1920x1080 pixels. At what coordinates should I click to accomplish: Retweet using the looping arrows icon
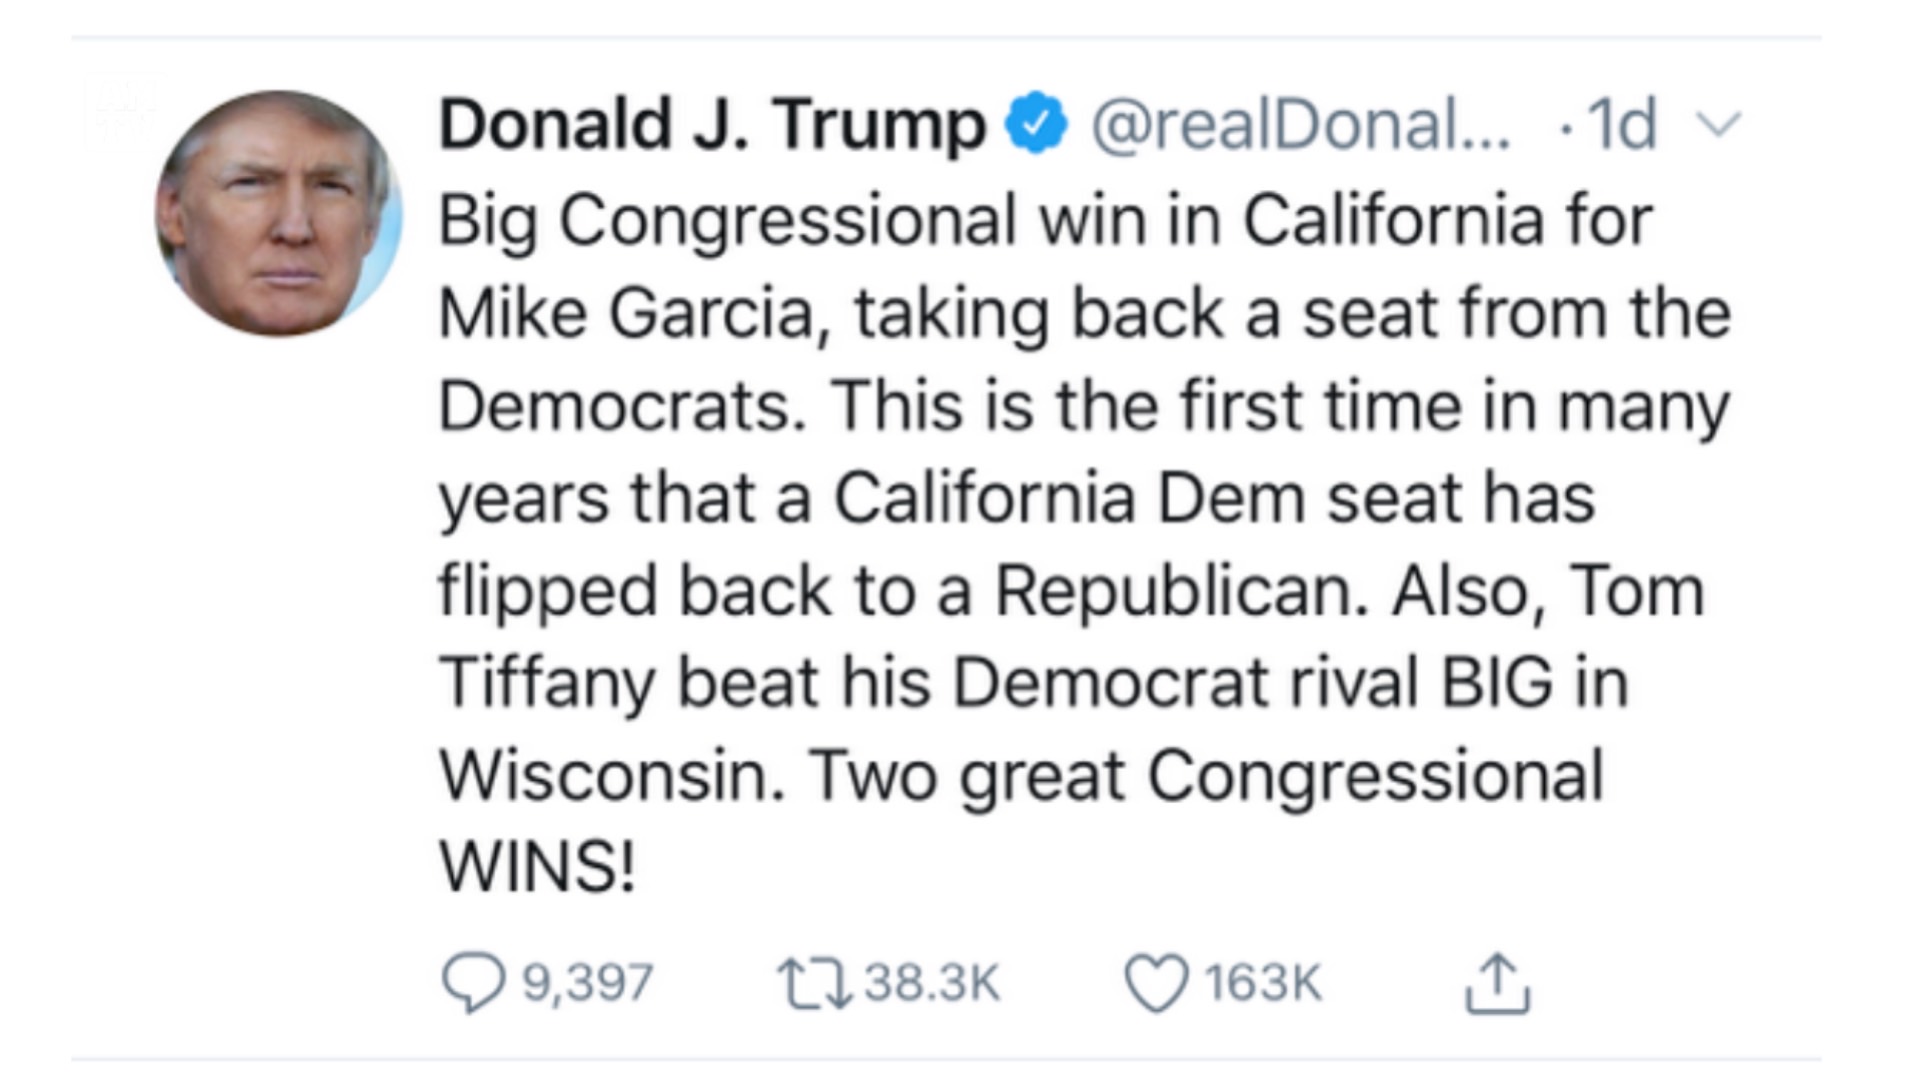coord(815,983)
